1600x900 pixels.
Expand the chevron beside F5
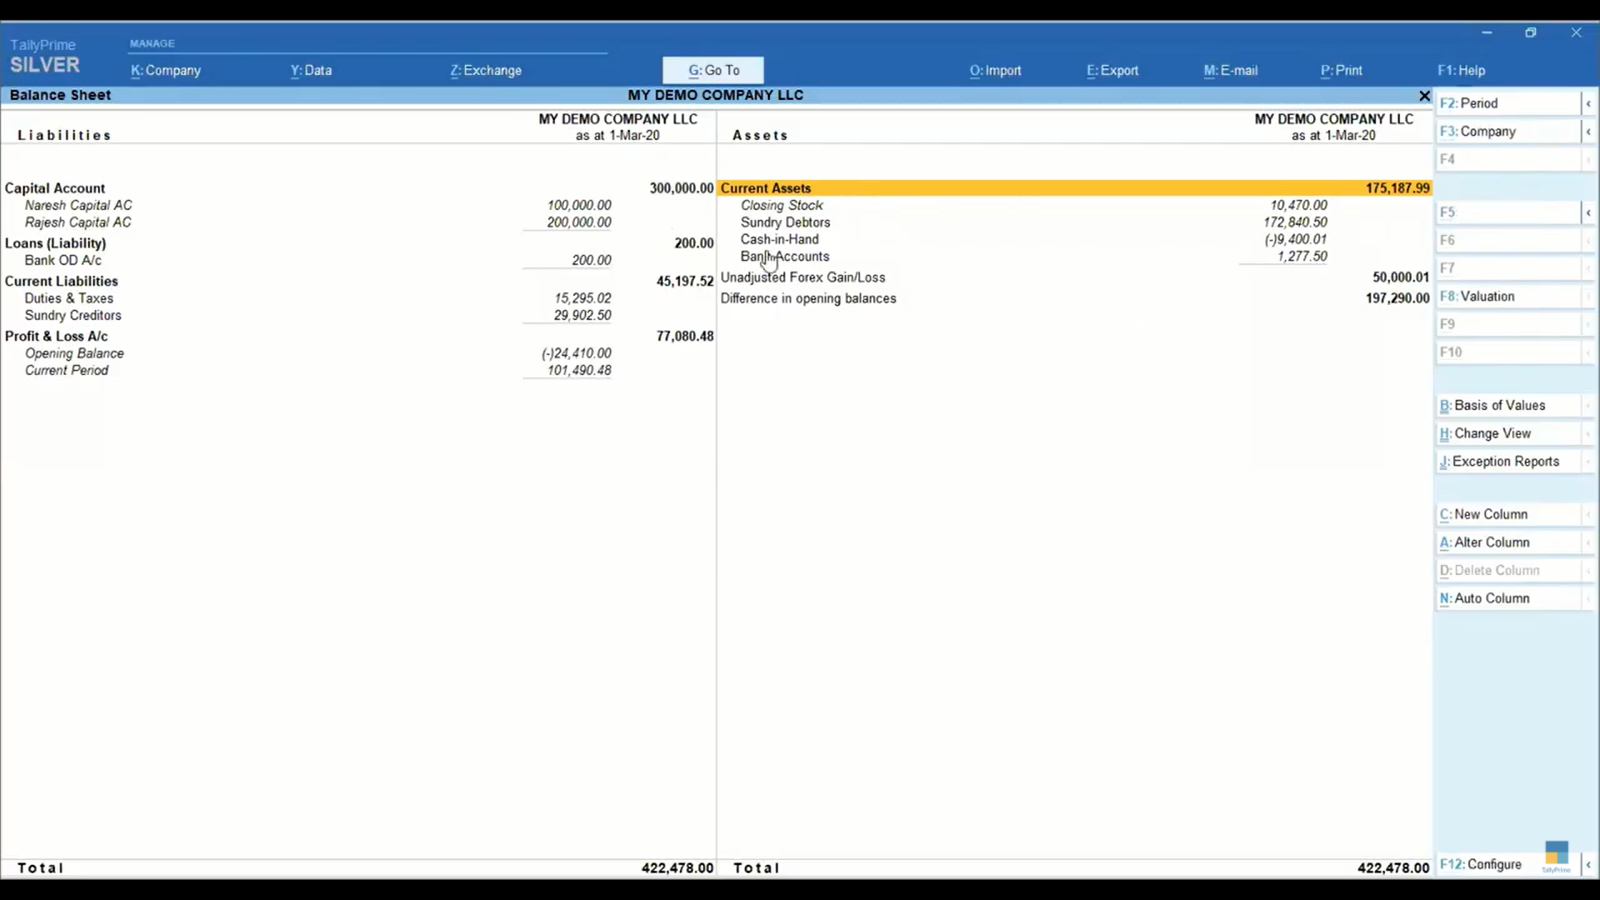coord(1589,212)
